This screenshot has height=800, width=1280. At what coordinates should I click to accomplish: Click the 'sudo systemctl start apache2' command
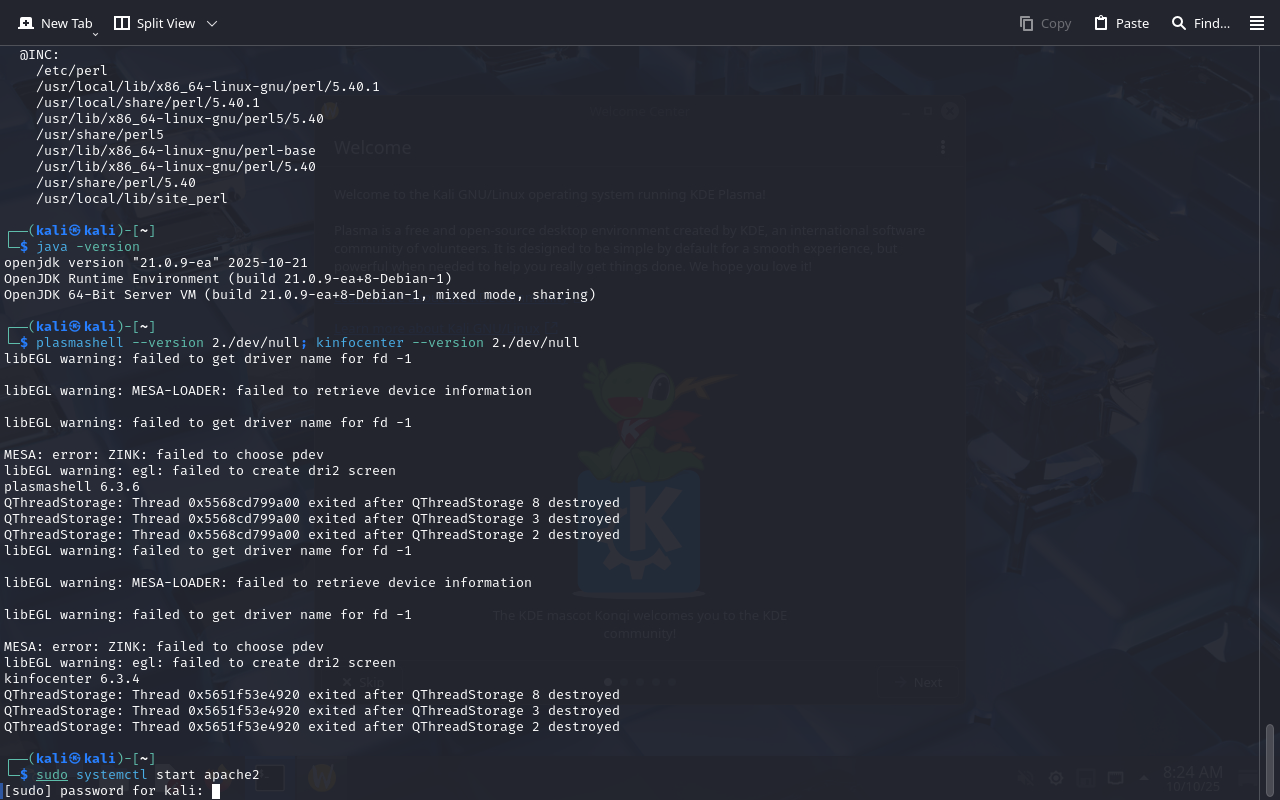(x=148, y=775)
